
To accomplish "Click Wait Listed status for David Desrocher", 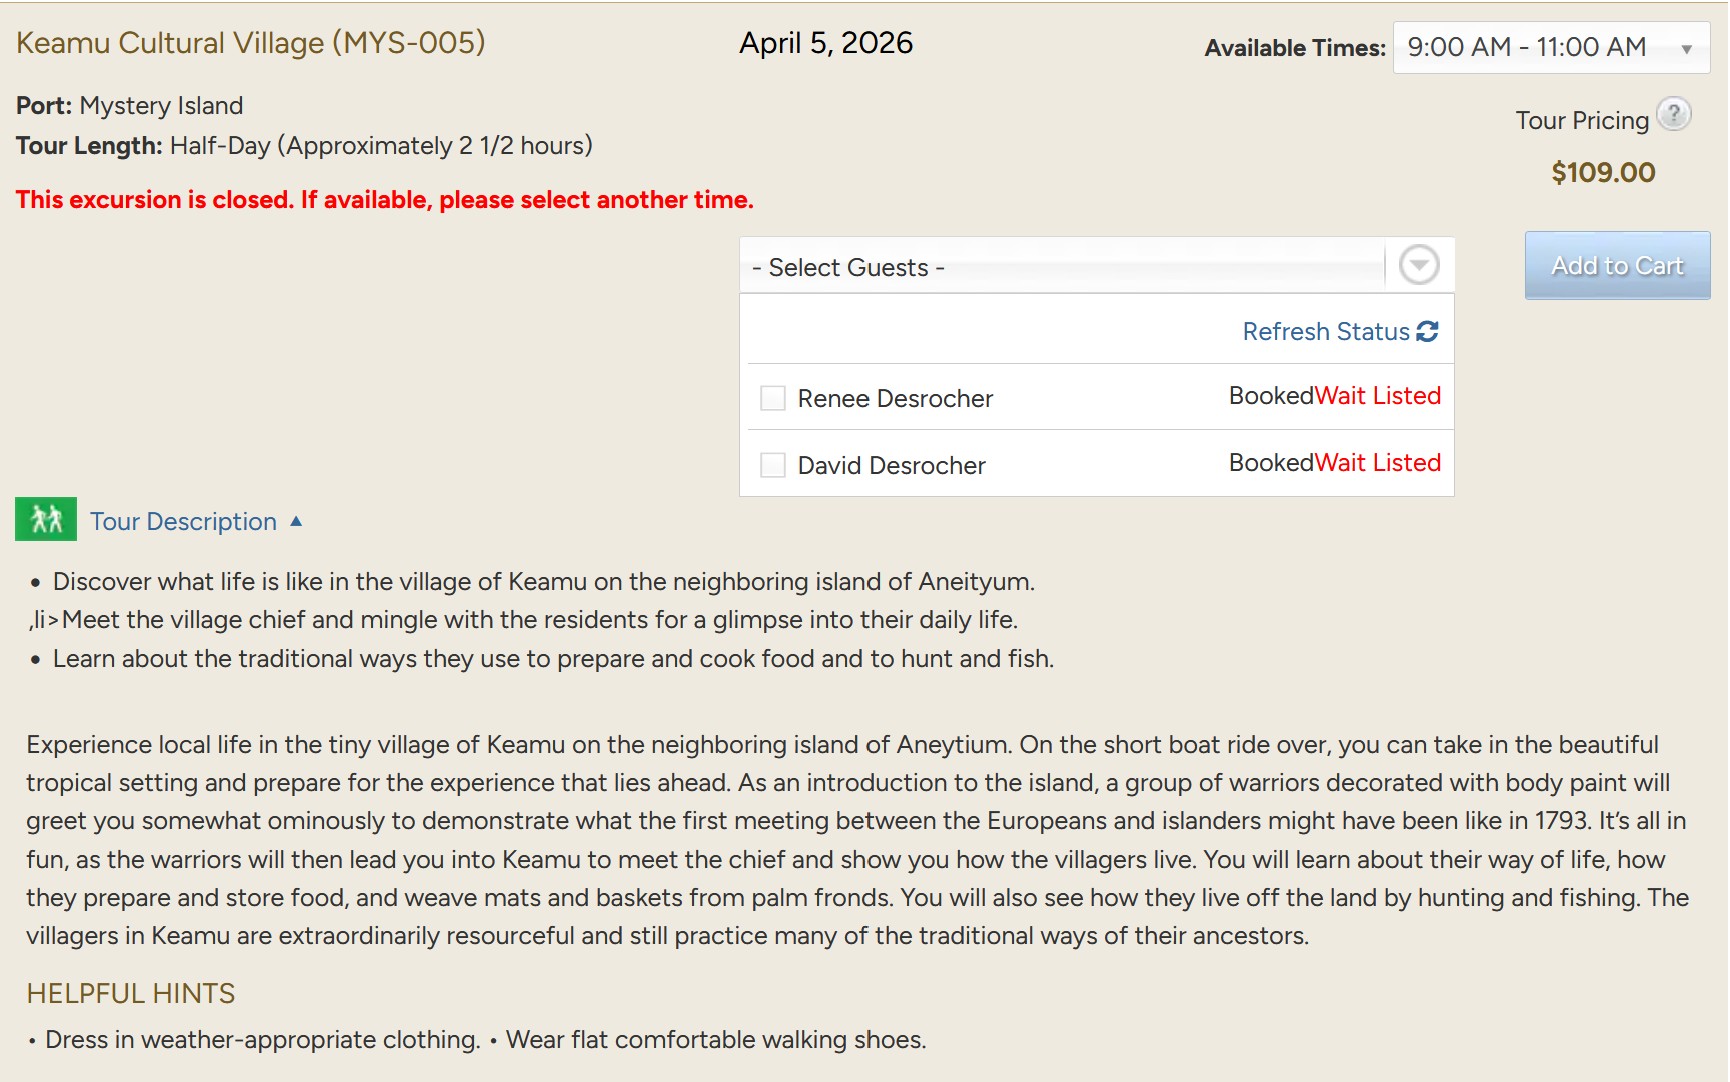I will [x=1377, y=463].
